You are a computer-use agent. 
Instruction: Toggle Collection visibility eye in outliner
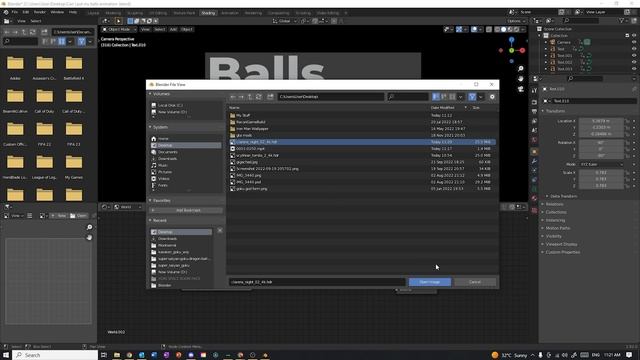(634, 36)
